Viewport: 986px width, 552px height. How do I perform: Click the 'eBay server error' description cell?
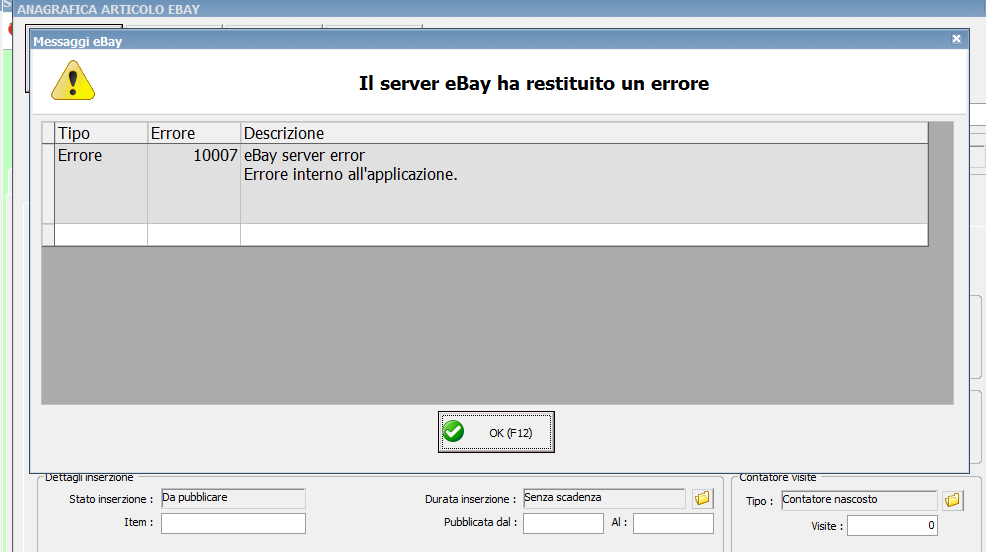pos(584,184)
